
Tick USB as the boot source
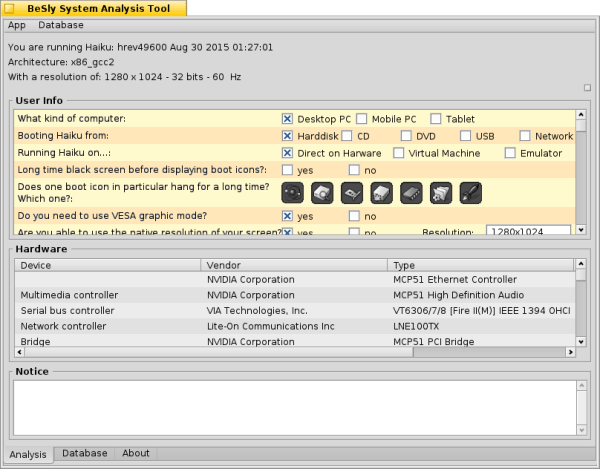pyautogui.click(x=466, y=136)
